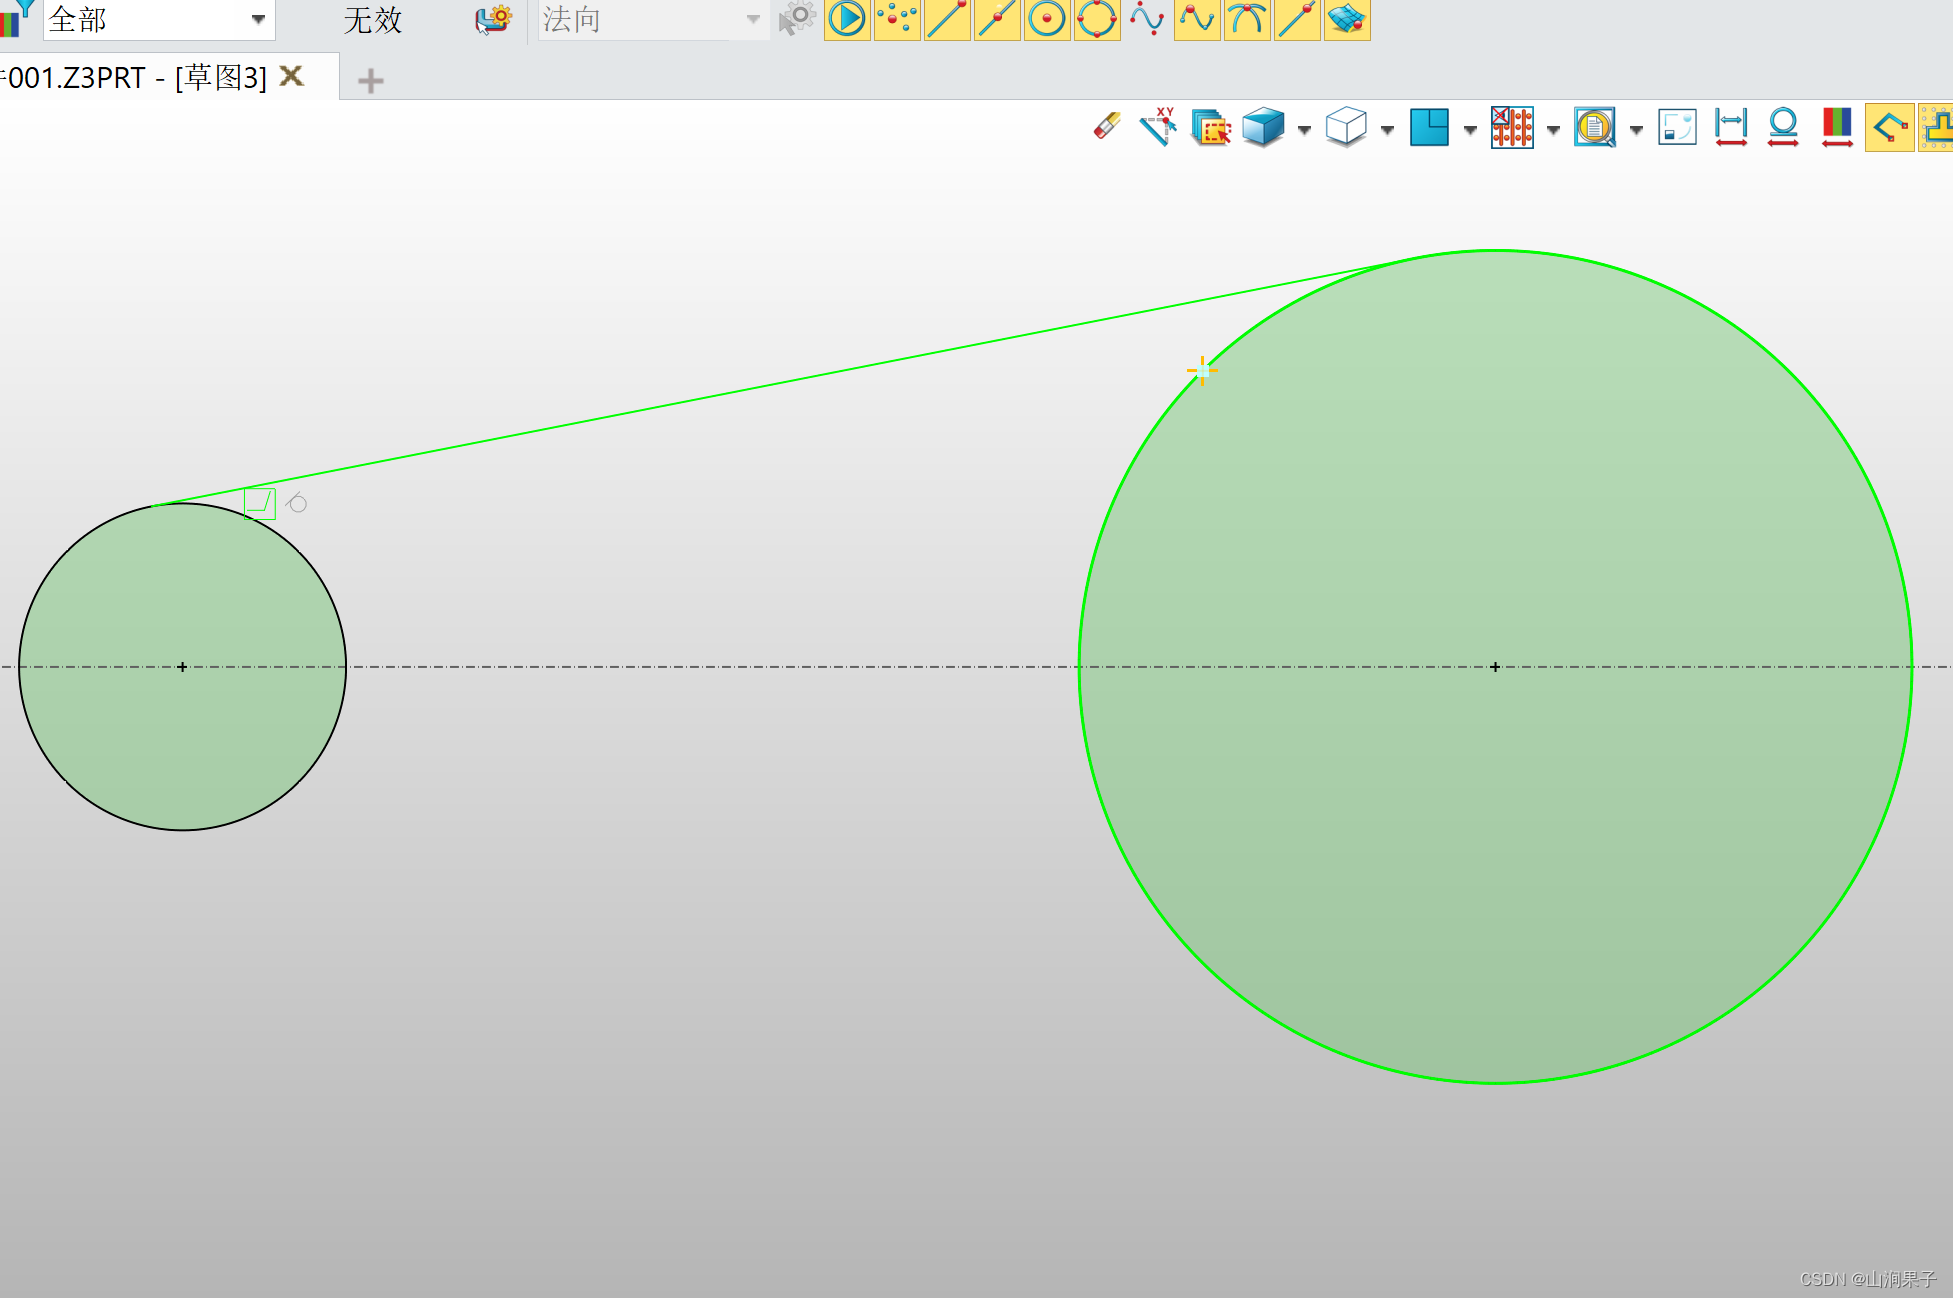Click the surface point snap icon
This screenshot has width=1953, height=1298.
click(x=1347, y=19)
